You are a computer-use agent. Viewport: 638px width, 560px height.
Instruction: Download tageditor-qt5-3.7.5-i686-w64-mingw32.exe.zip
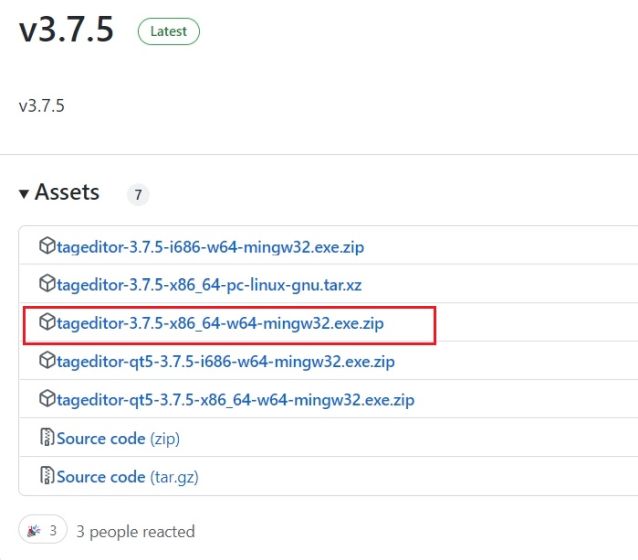pyautogui.click(x=225, y=361)
